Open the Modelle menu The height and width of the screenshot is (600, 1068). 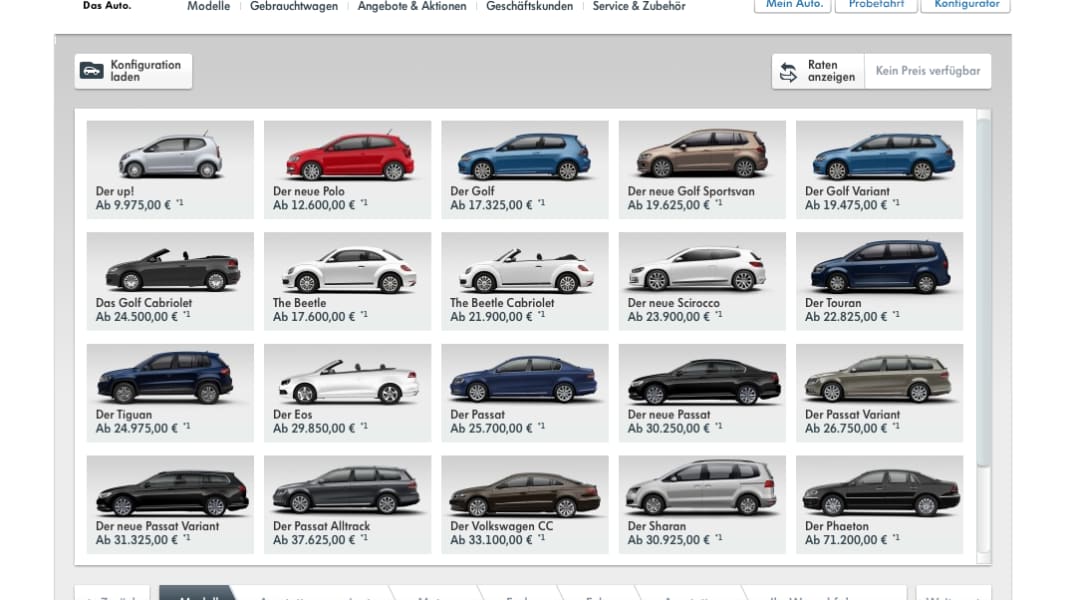click(x=208, y=6)
